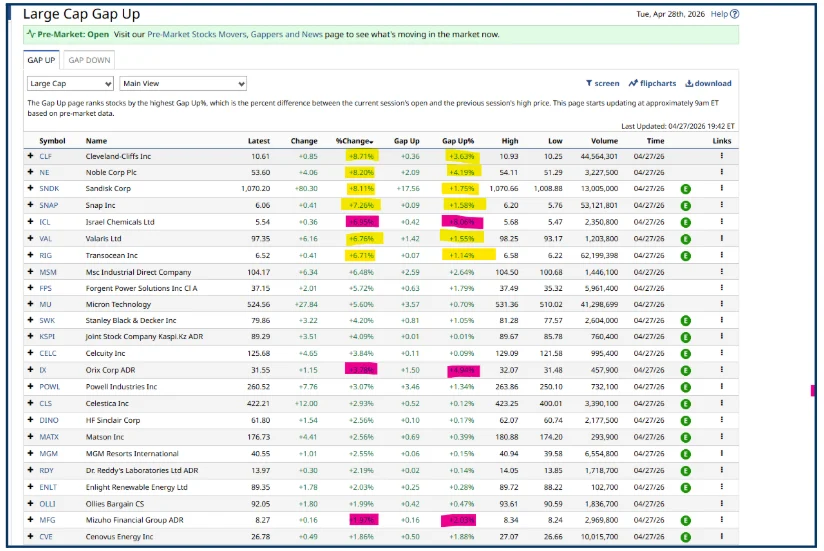Click the green earnings icon for VAL
824x551 pixels.
tap(685, 240)
